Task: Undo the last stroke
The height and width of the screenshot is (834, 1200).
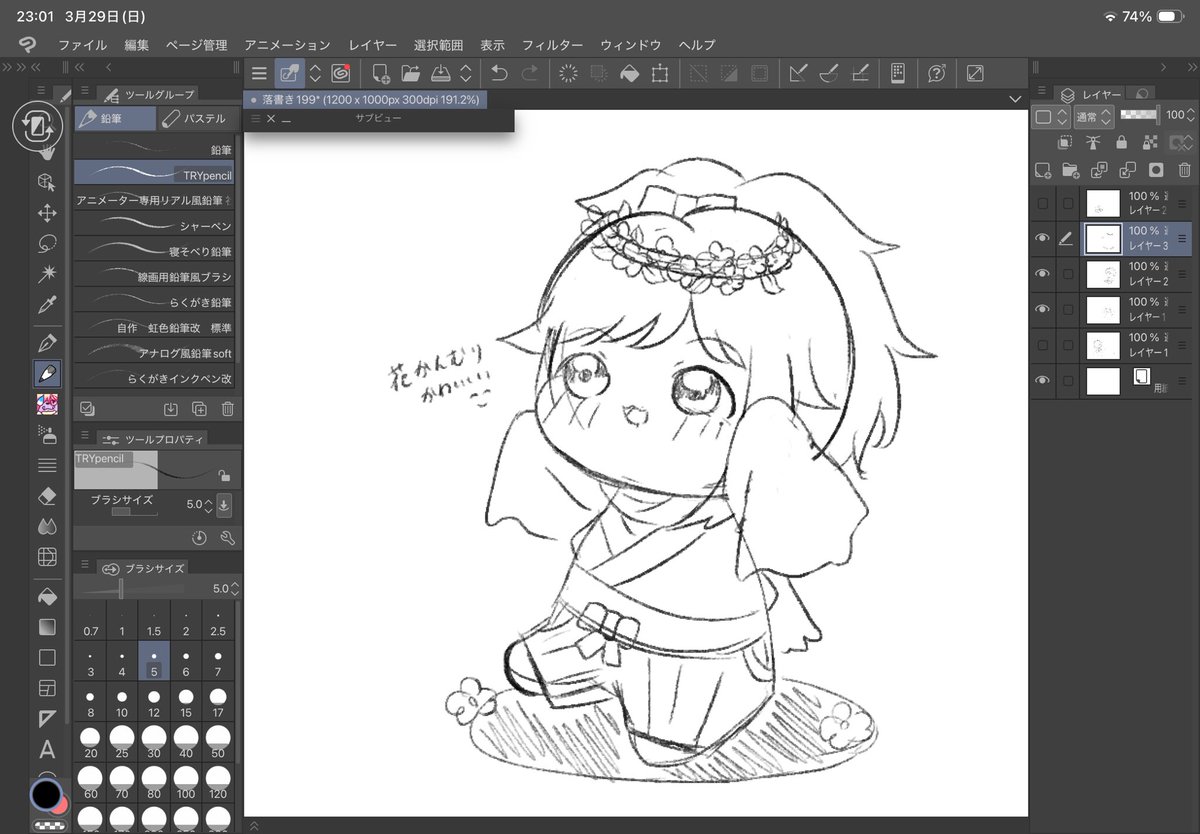Action: point(498,72)
